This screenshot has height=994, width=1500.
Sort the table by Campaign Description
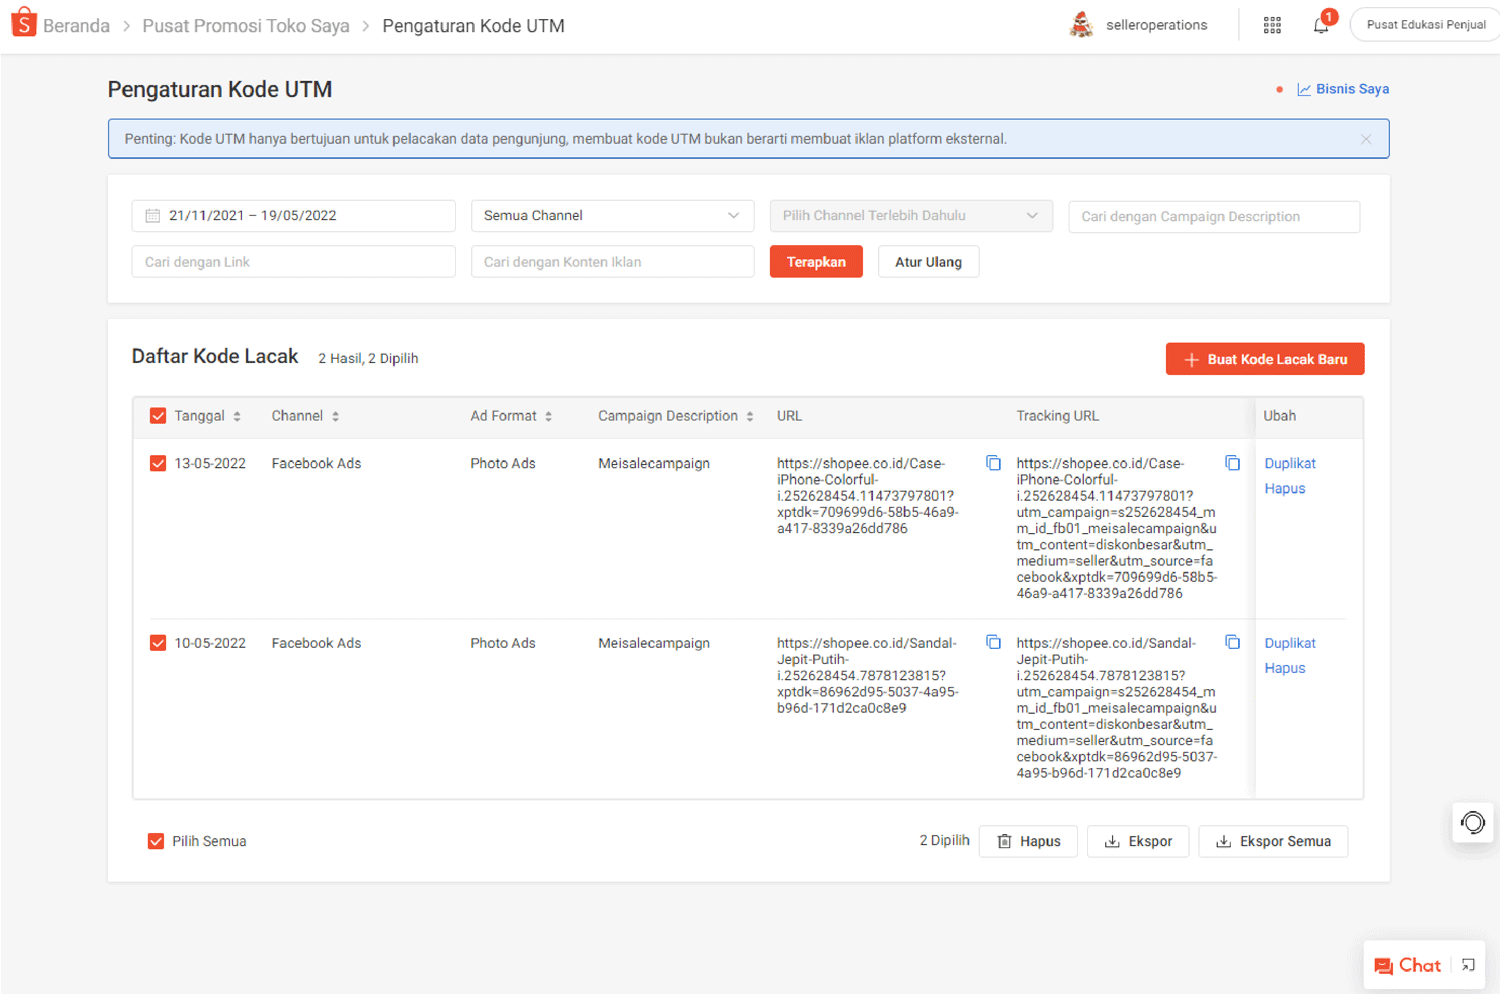[749, 417]
